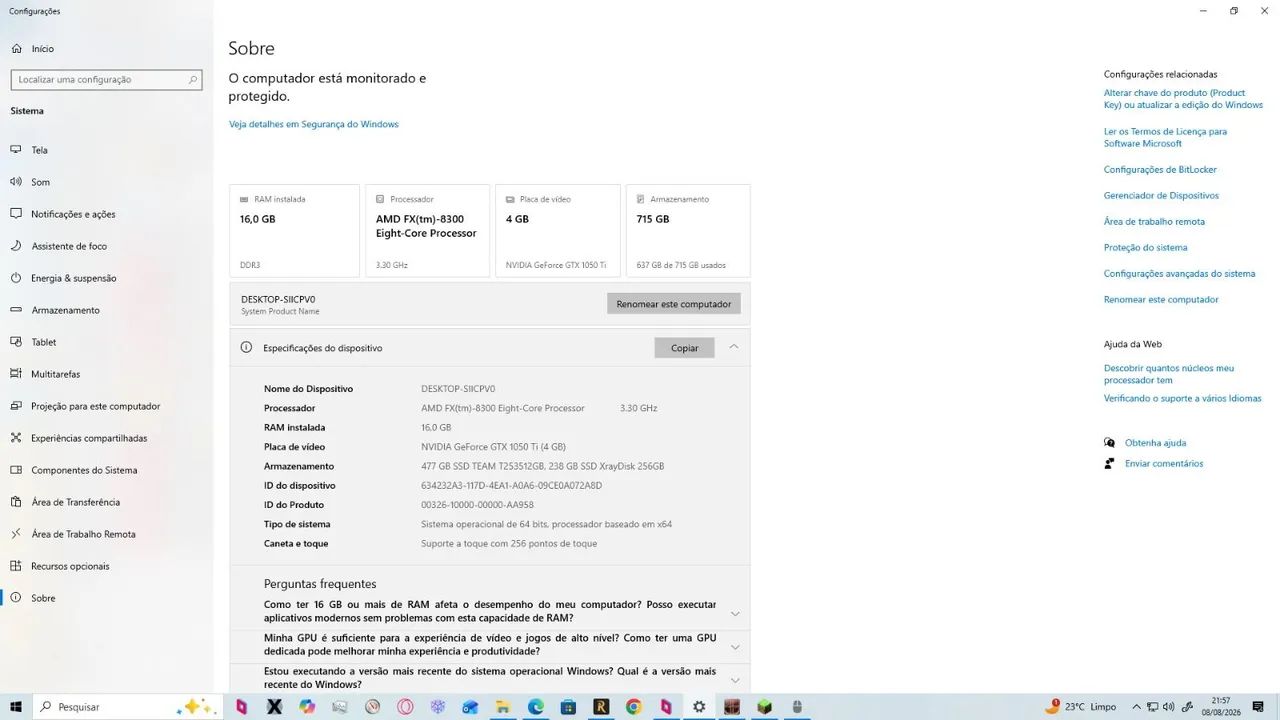This screenshot has width=1280, height=720.
Task: Open Gerenciador de Dispositivos link
Action: tap(1161, 196)
